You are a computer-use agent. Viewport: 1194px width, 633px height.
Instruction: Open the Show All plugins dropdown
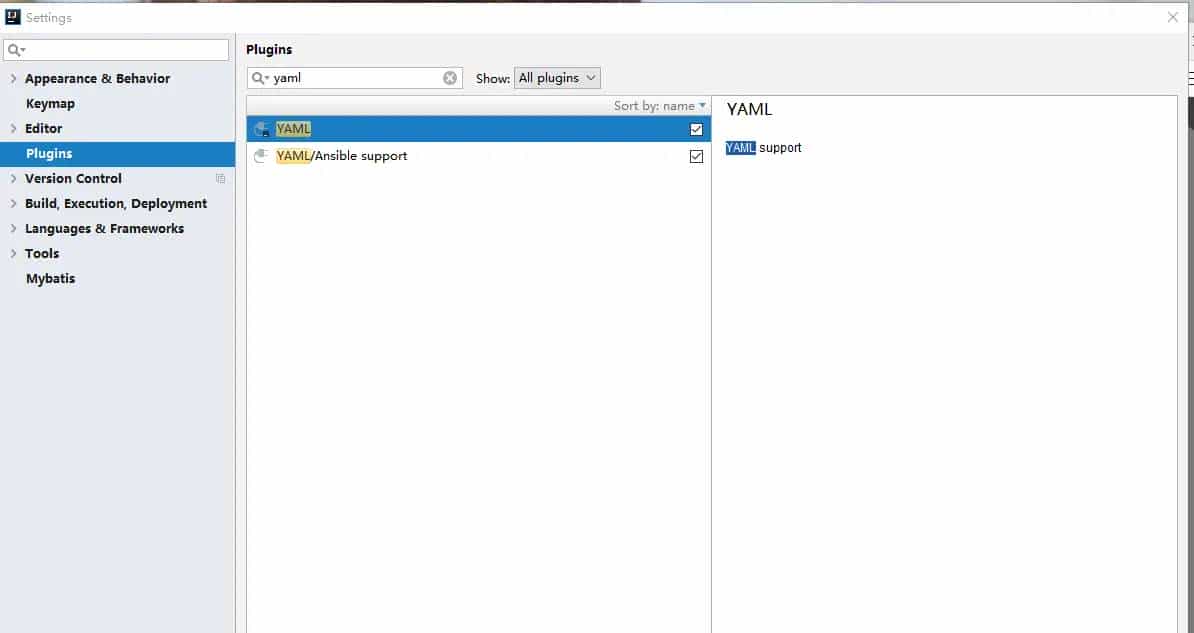click(x=557, y=78)
